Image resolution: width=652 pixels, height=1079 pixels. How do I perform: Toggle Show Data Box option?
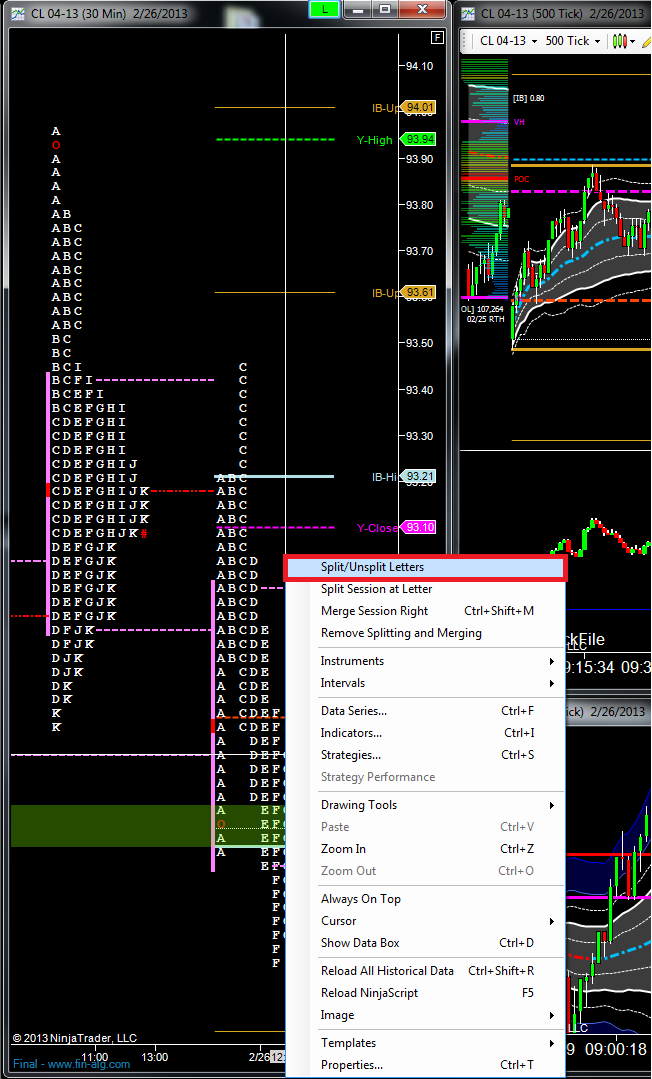pos(425,943)
